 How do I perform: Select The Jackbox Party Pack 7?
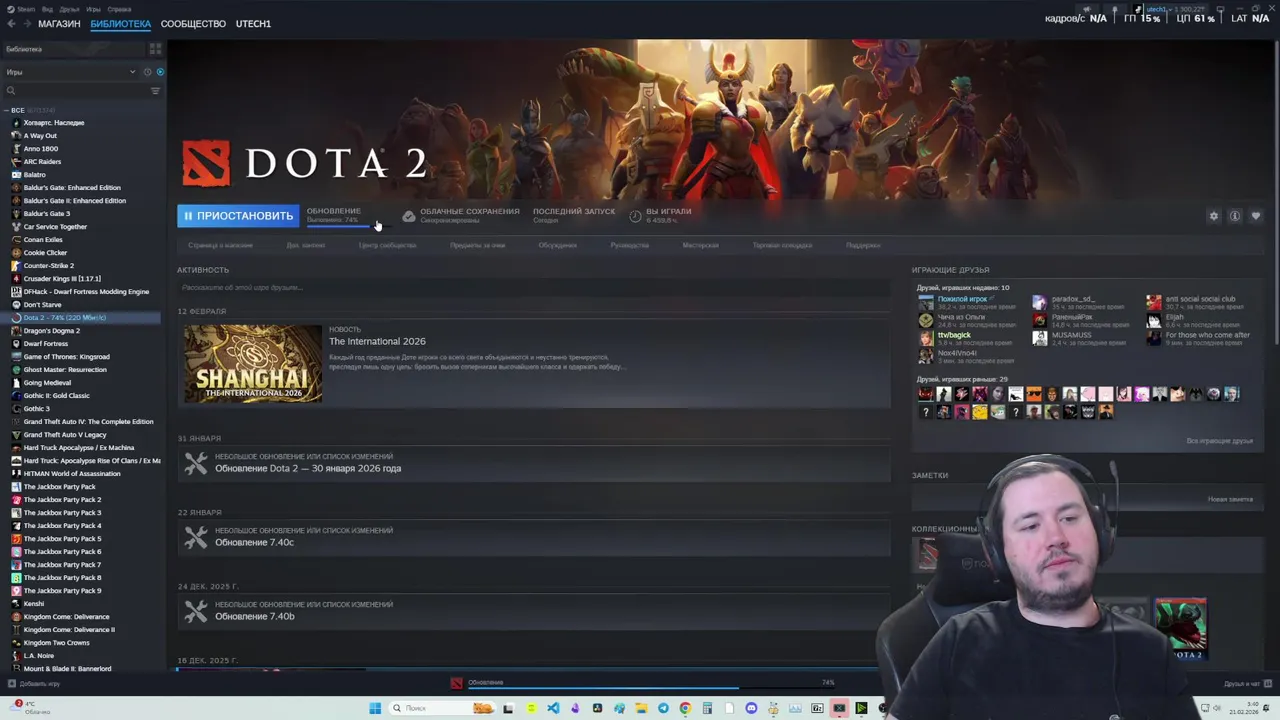coord(62,565)
